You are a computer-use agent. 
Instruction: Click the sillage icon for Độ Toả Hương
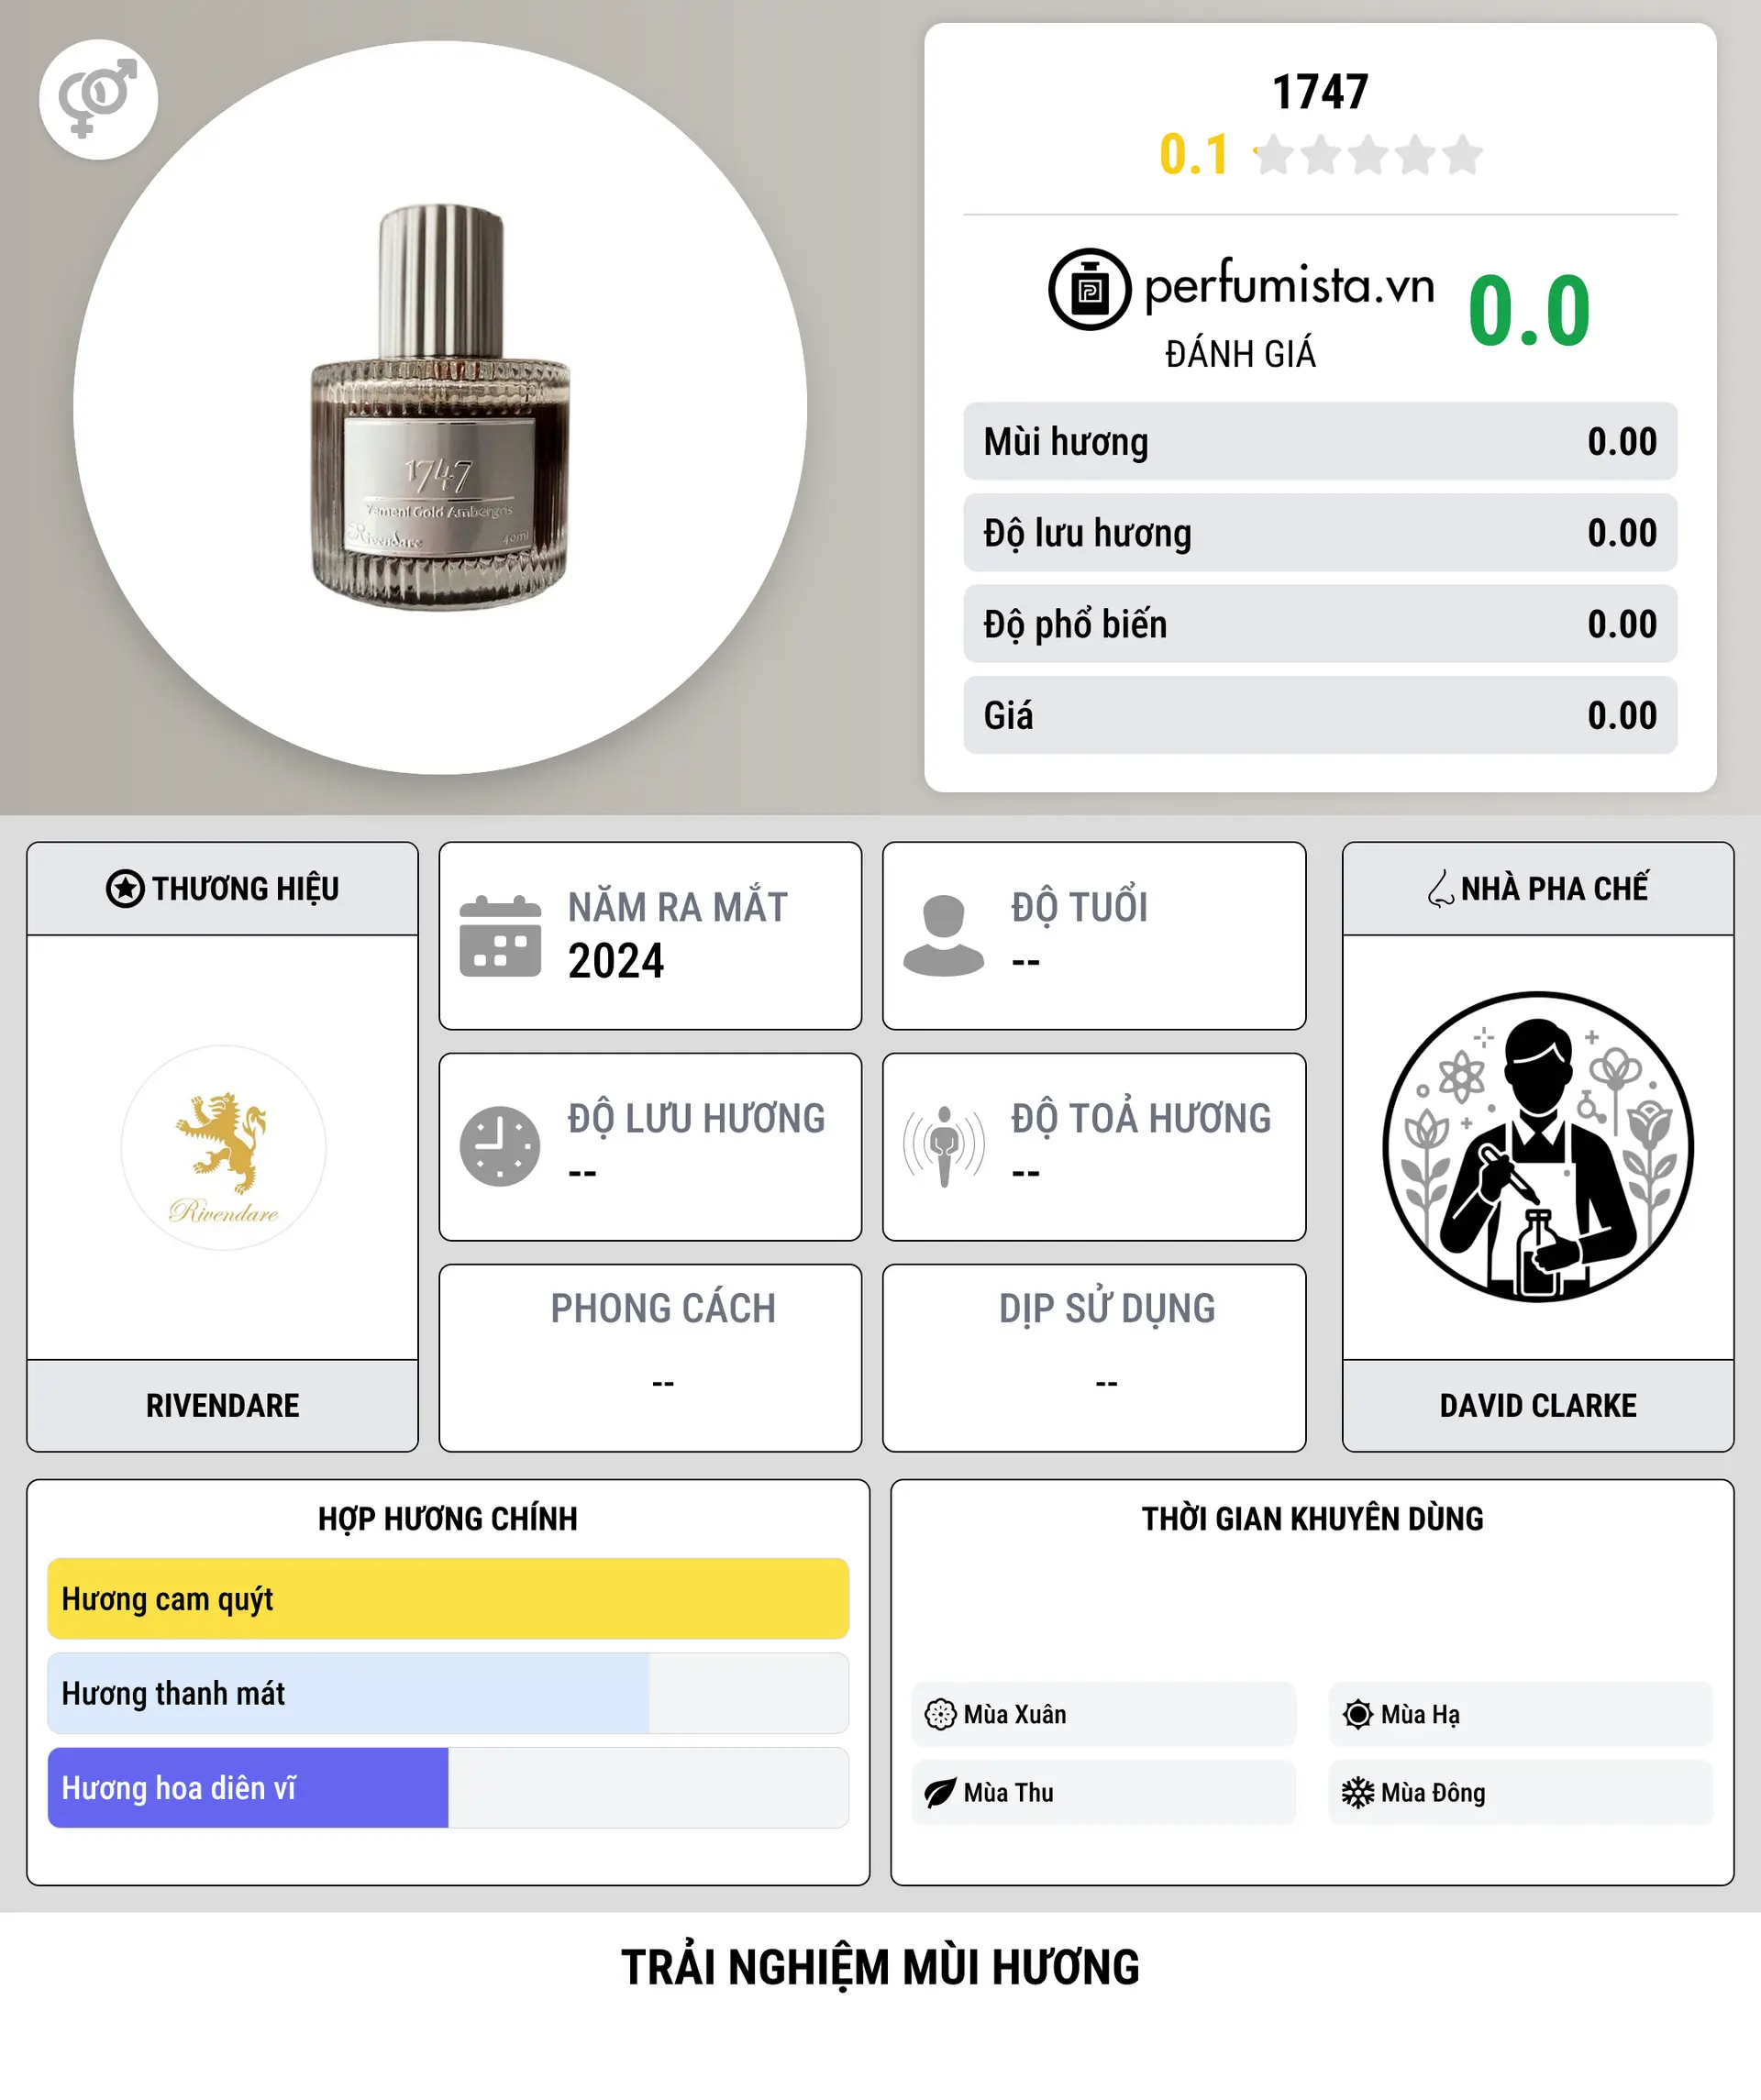tap(944, 1147)
